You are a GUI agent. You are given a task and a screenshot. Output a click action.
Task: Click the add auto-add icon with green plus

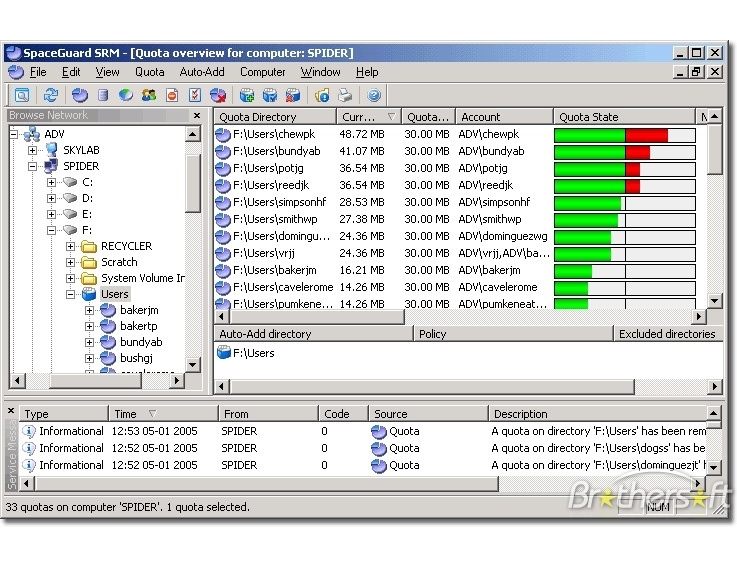pos(246,95)
